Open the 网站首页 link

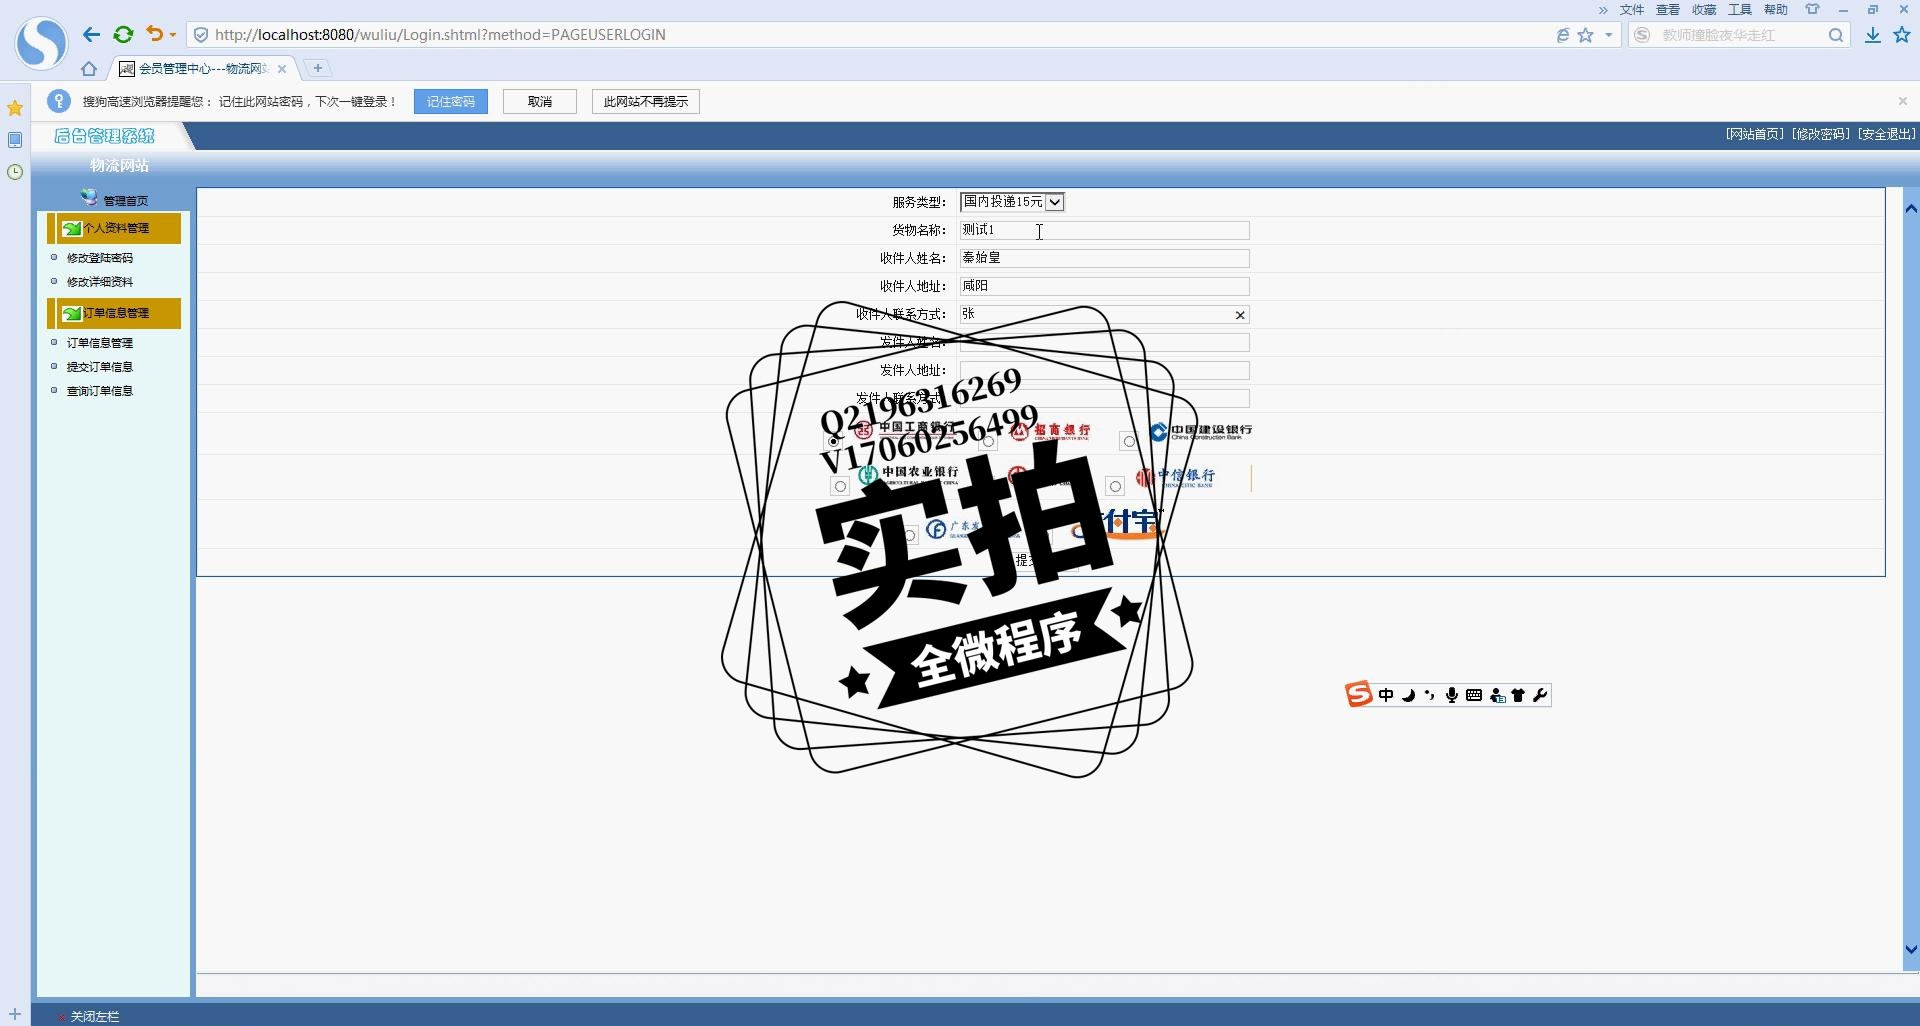pos(1755,134)
